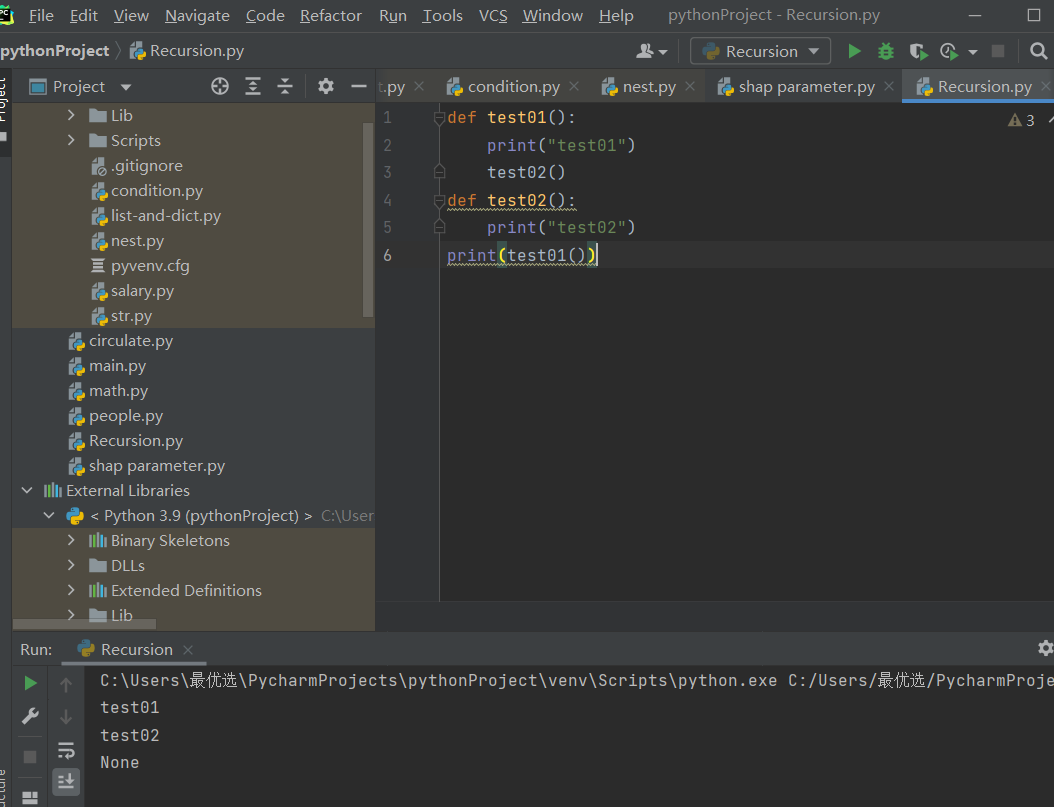Collapse the External Libraries node
This screenshot has width=1054, height=807.
tap(28, 491)
